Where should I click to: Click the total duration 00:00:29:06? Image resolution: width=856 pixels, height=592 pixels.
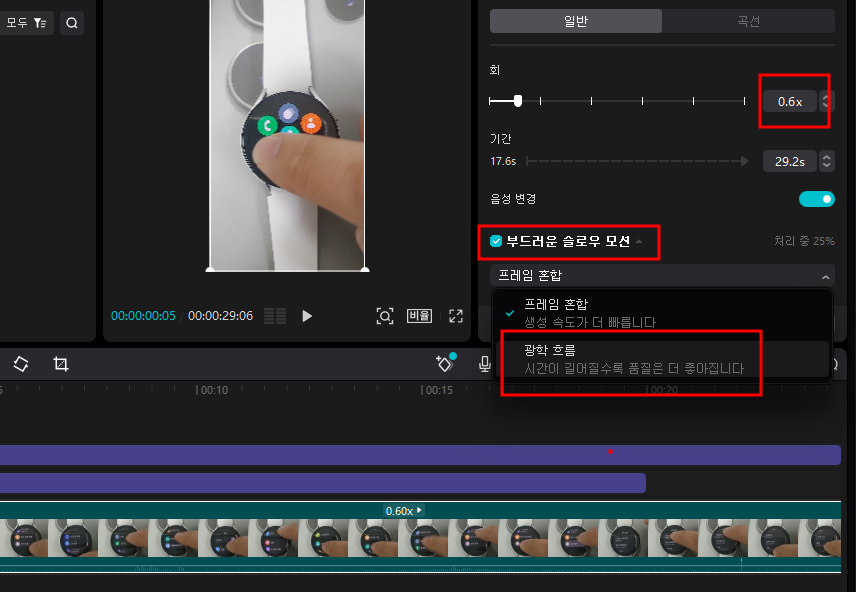click(x=221, y=316)
